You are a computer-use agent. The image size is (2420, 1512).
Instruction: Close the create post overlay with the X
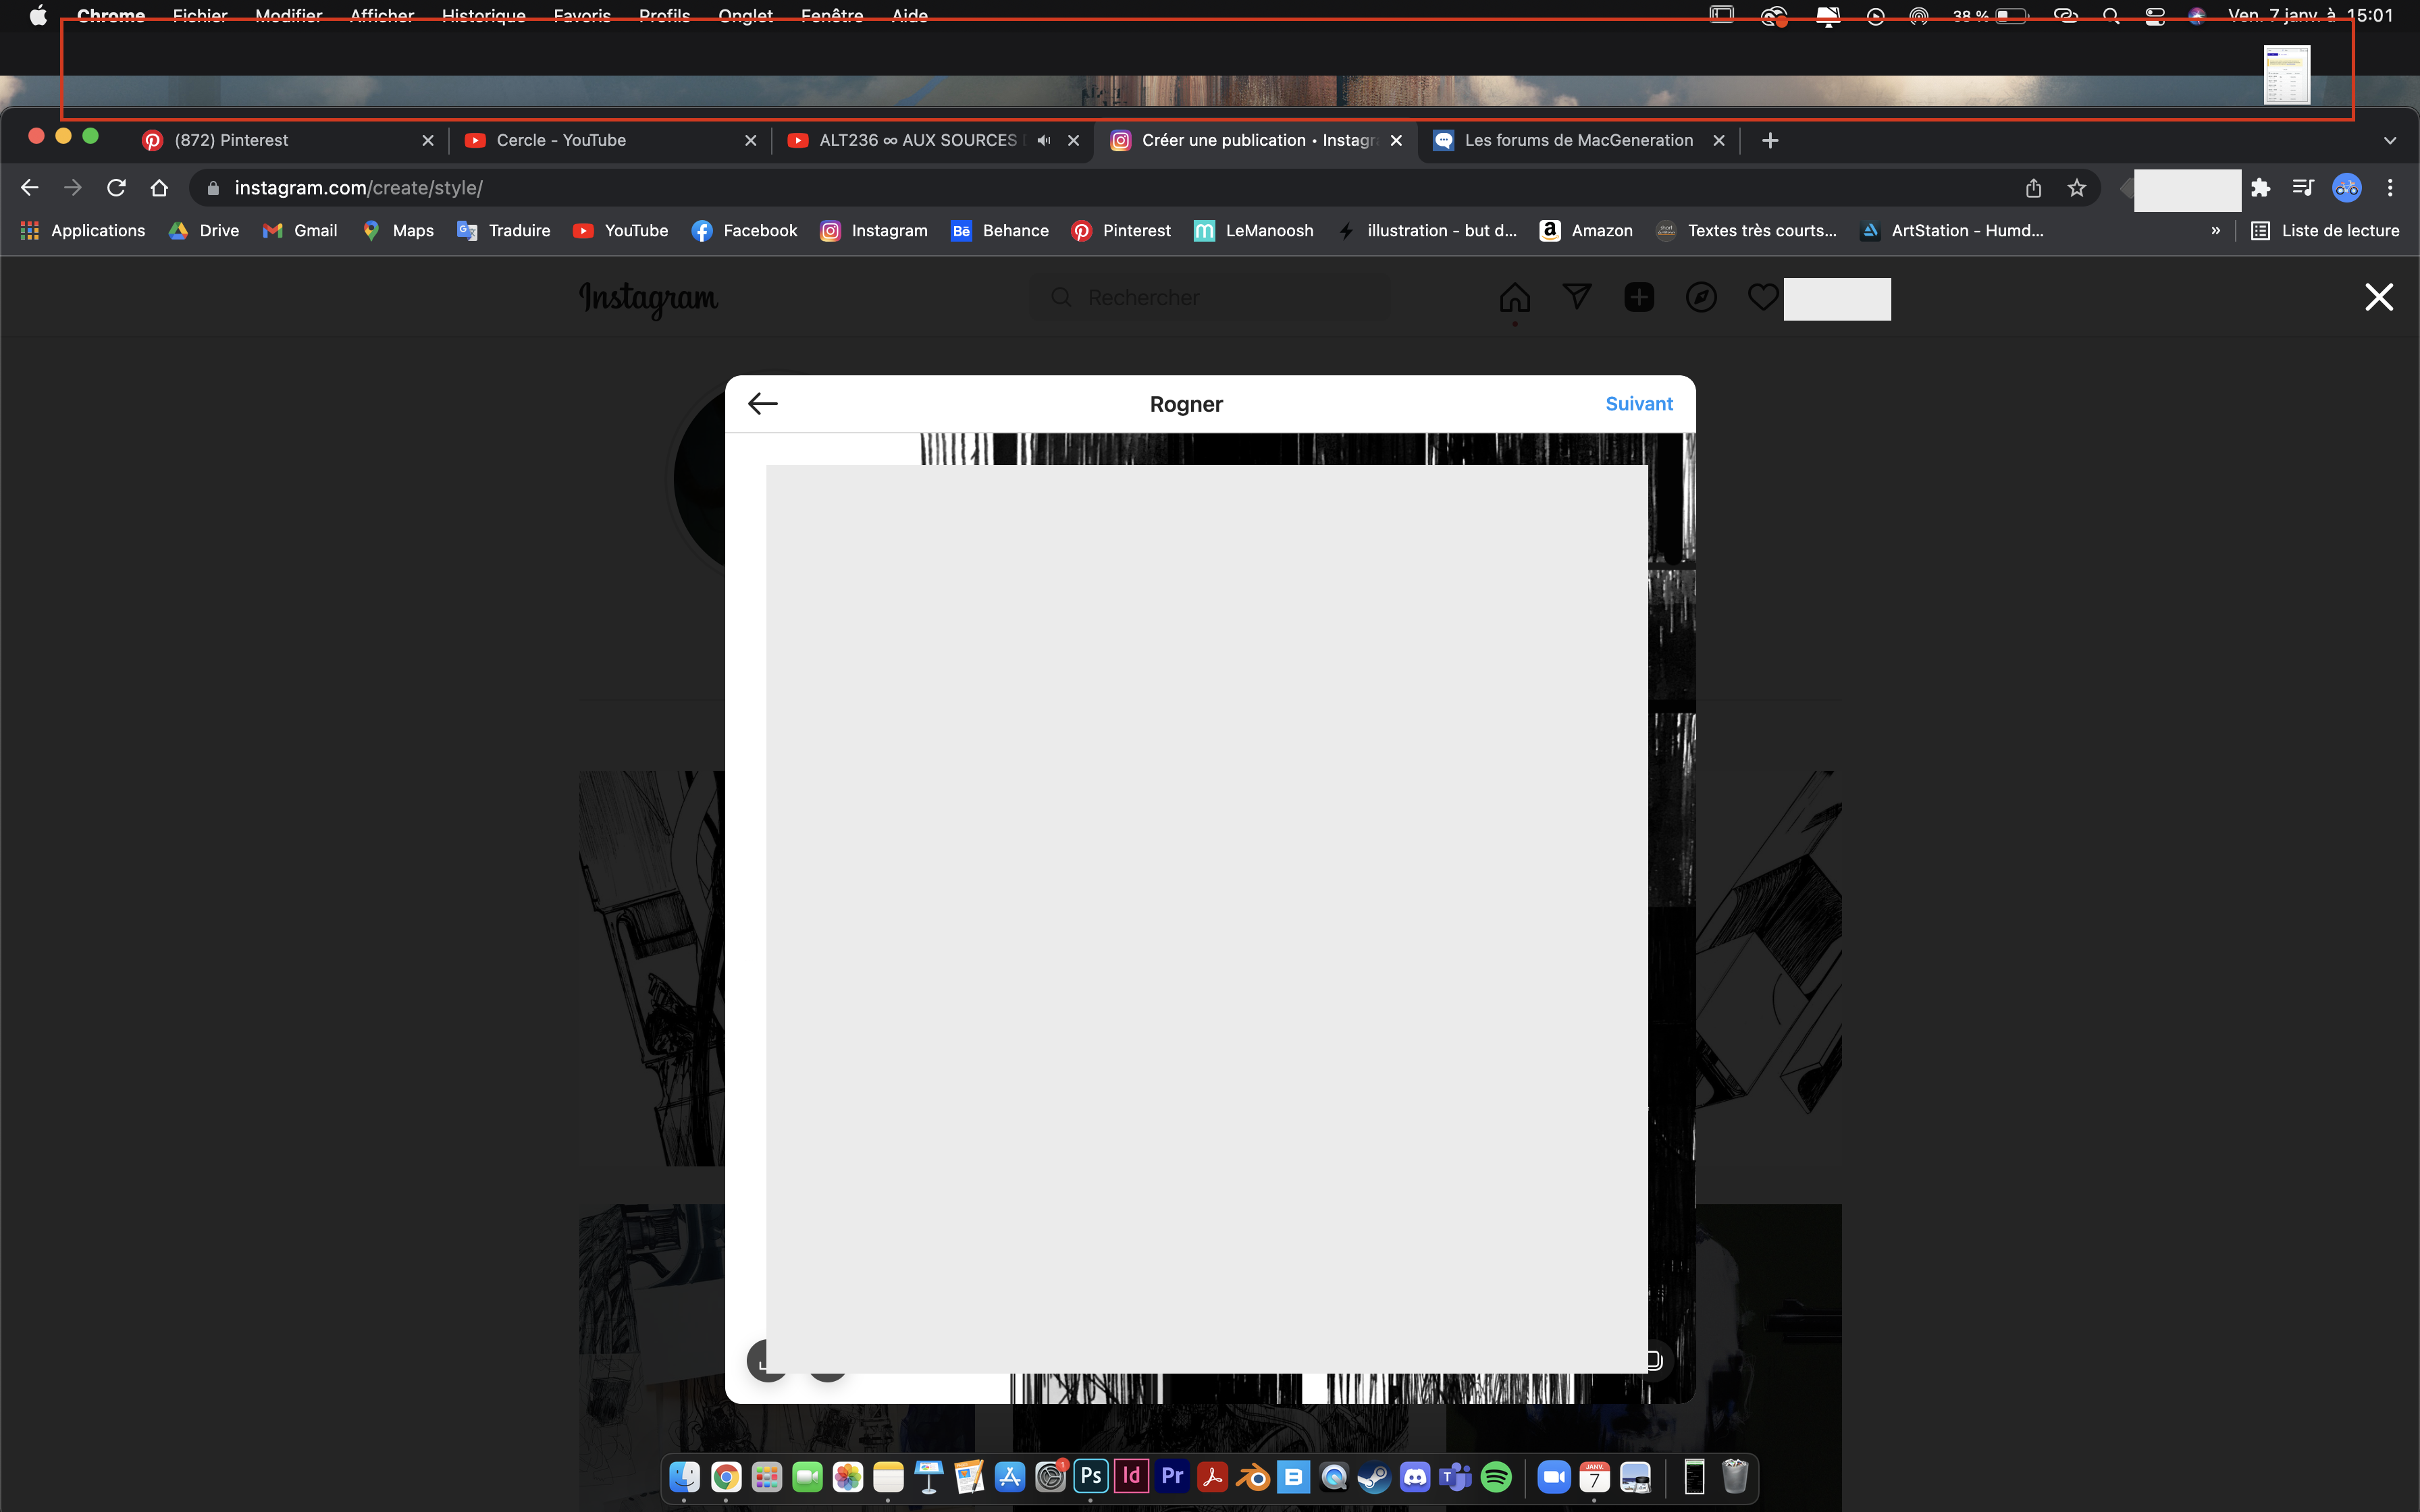click(2378, 297)
